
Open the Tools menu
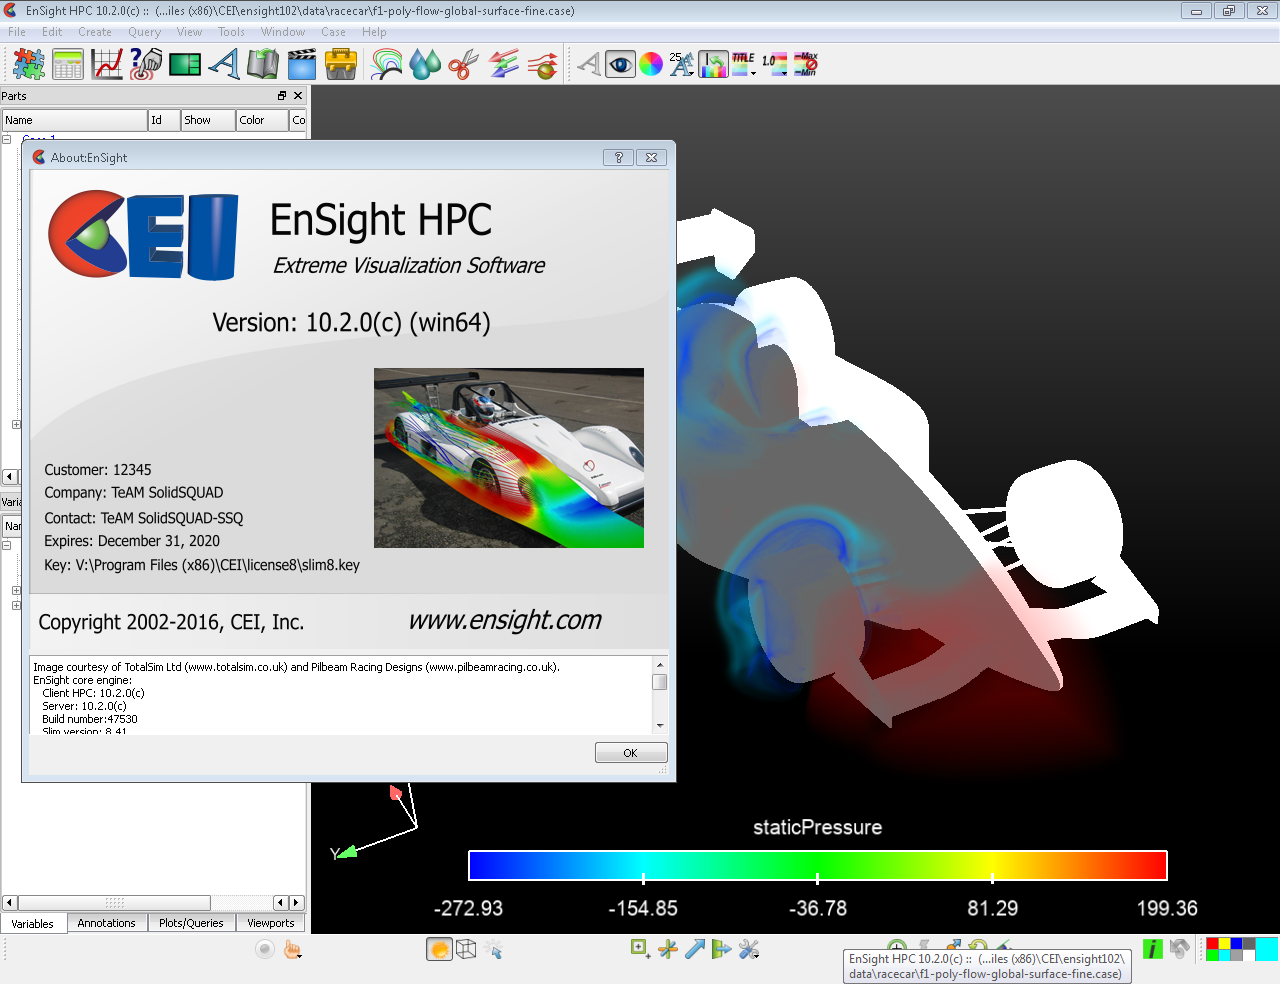tap(231, 32)
